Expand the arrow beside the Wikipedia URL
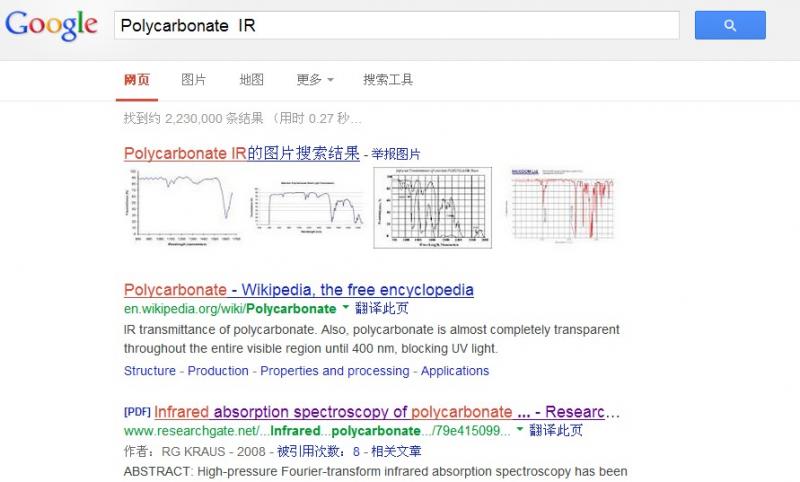Image resolution: width=800 pixels, height=482 pixels. 345,307
